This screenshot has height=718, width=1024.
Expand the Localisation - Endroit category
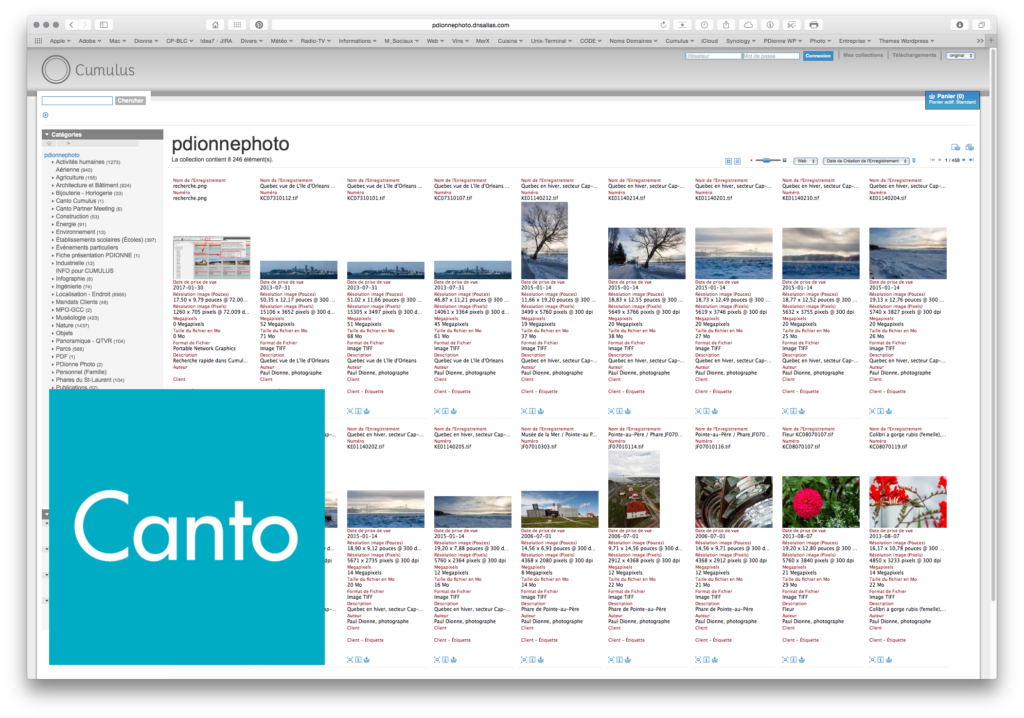pos(52,295)
